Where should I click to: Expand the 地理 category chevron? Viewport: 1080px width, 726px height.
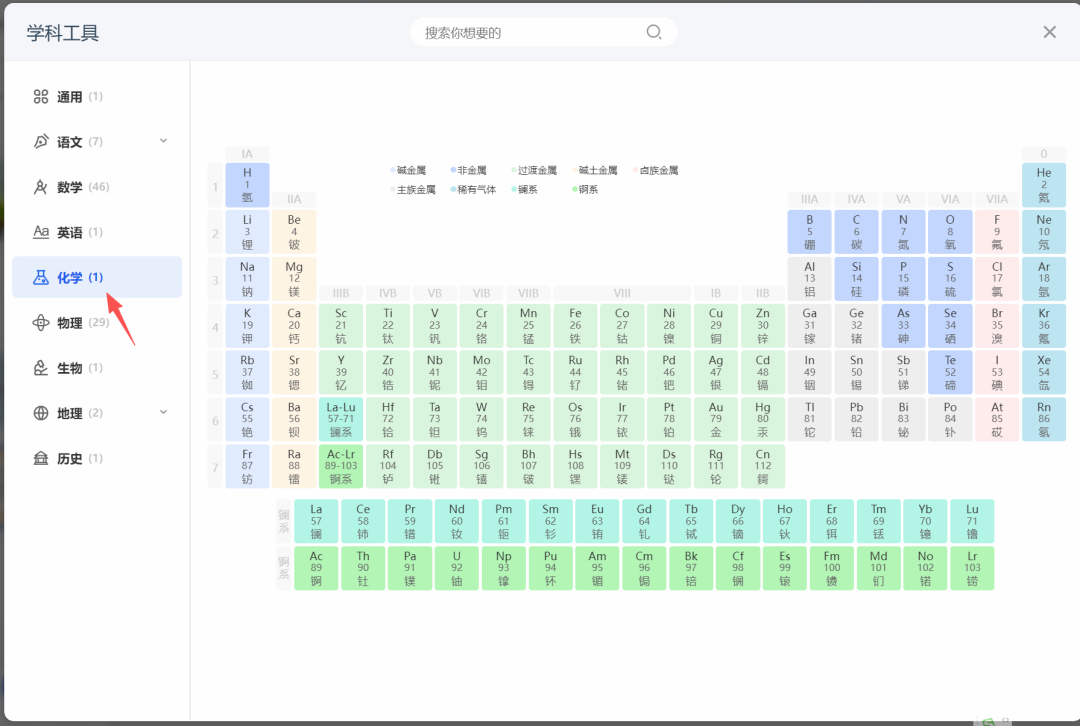click(x=163, y=412)
